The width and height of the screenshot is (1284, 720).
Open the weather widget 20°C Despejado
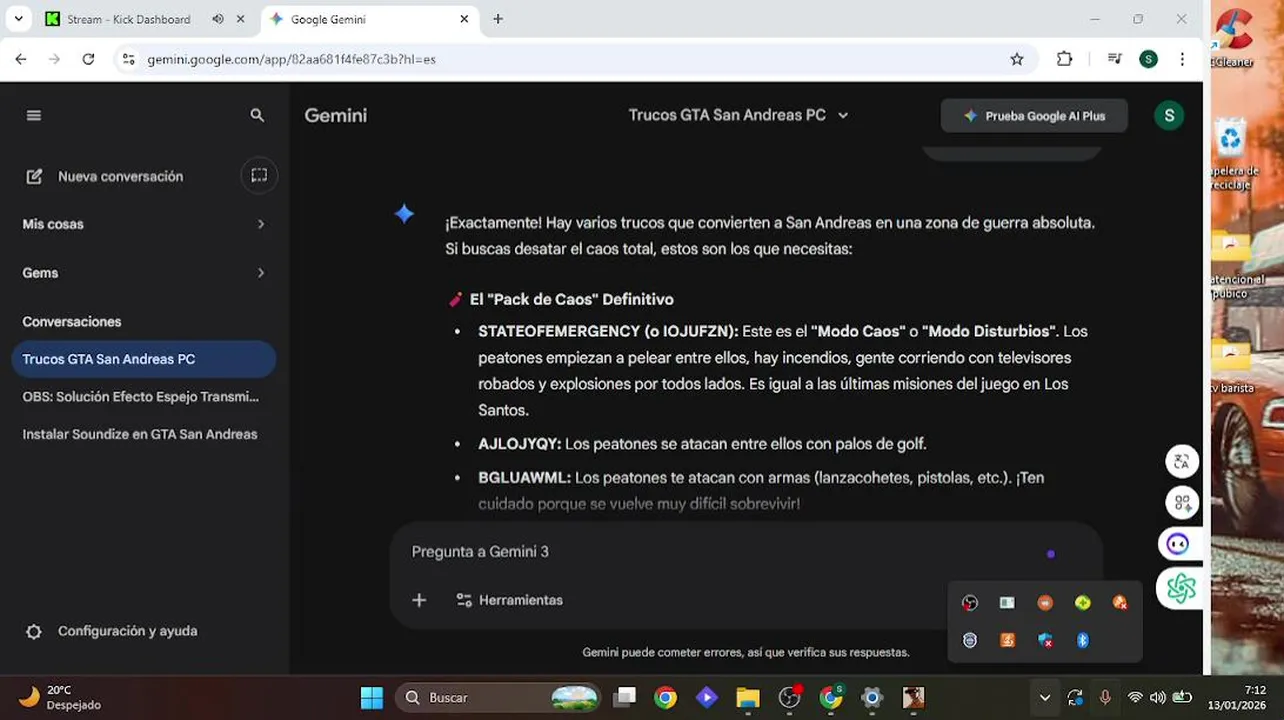point(62,697)
